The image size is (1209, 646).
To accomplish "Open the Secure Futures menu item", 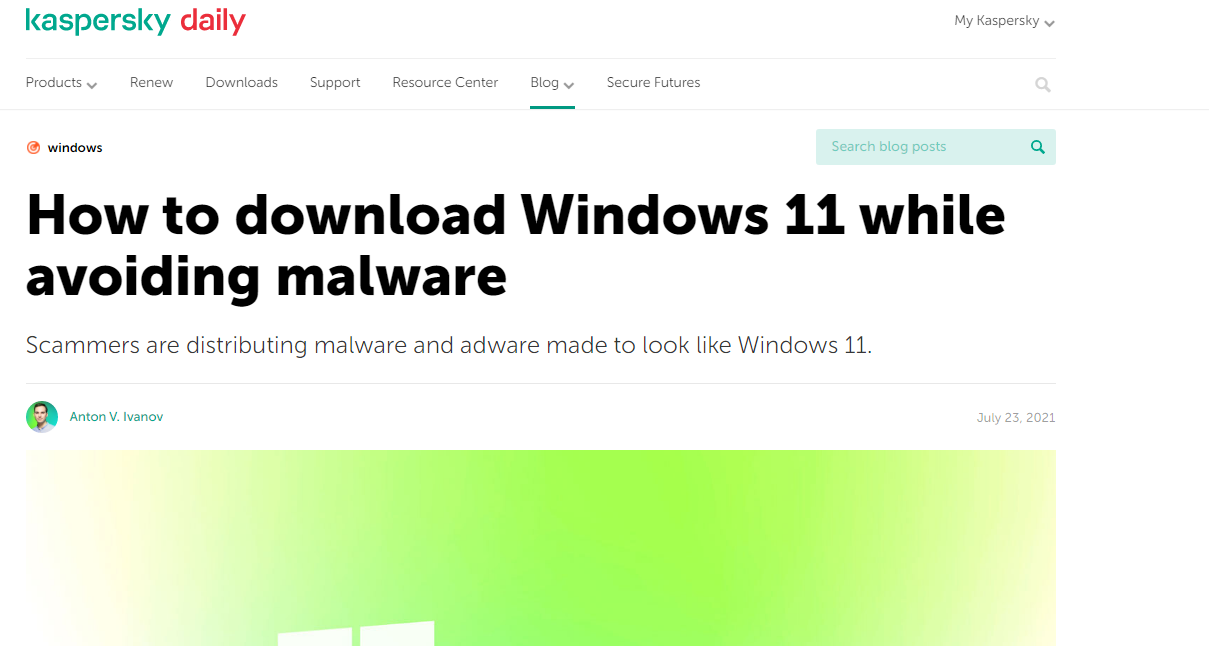I will pos(653,83).
